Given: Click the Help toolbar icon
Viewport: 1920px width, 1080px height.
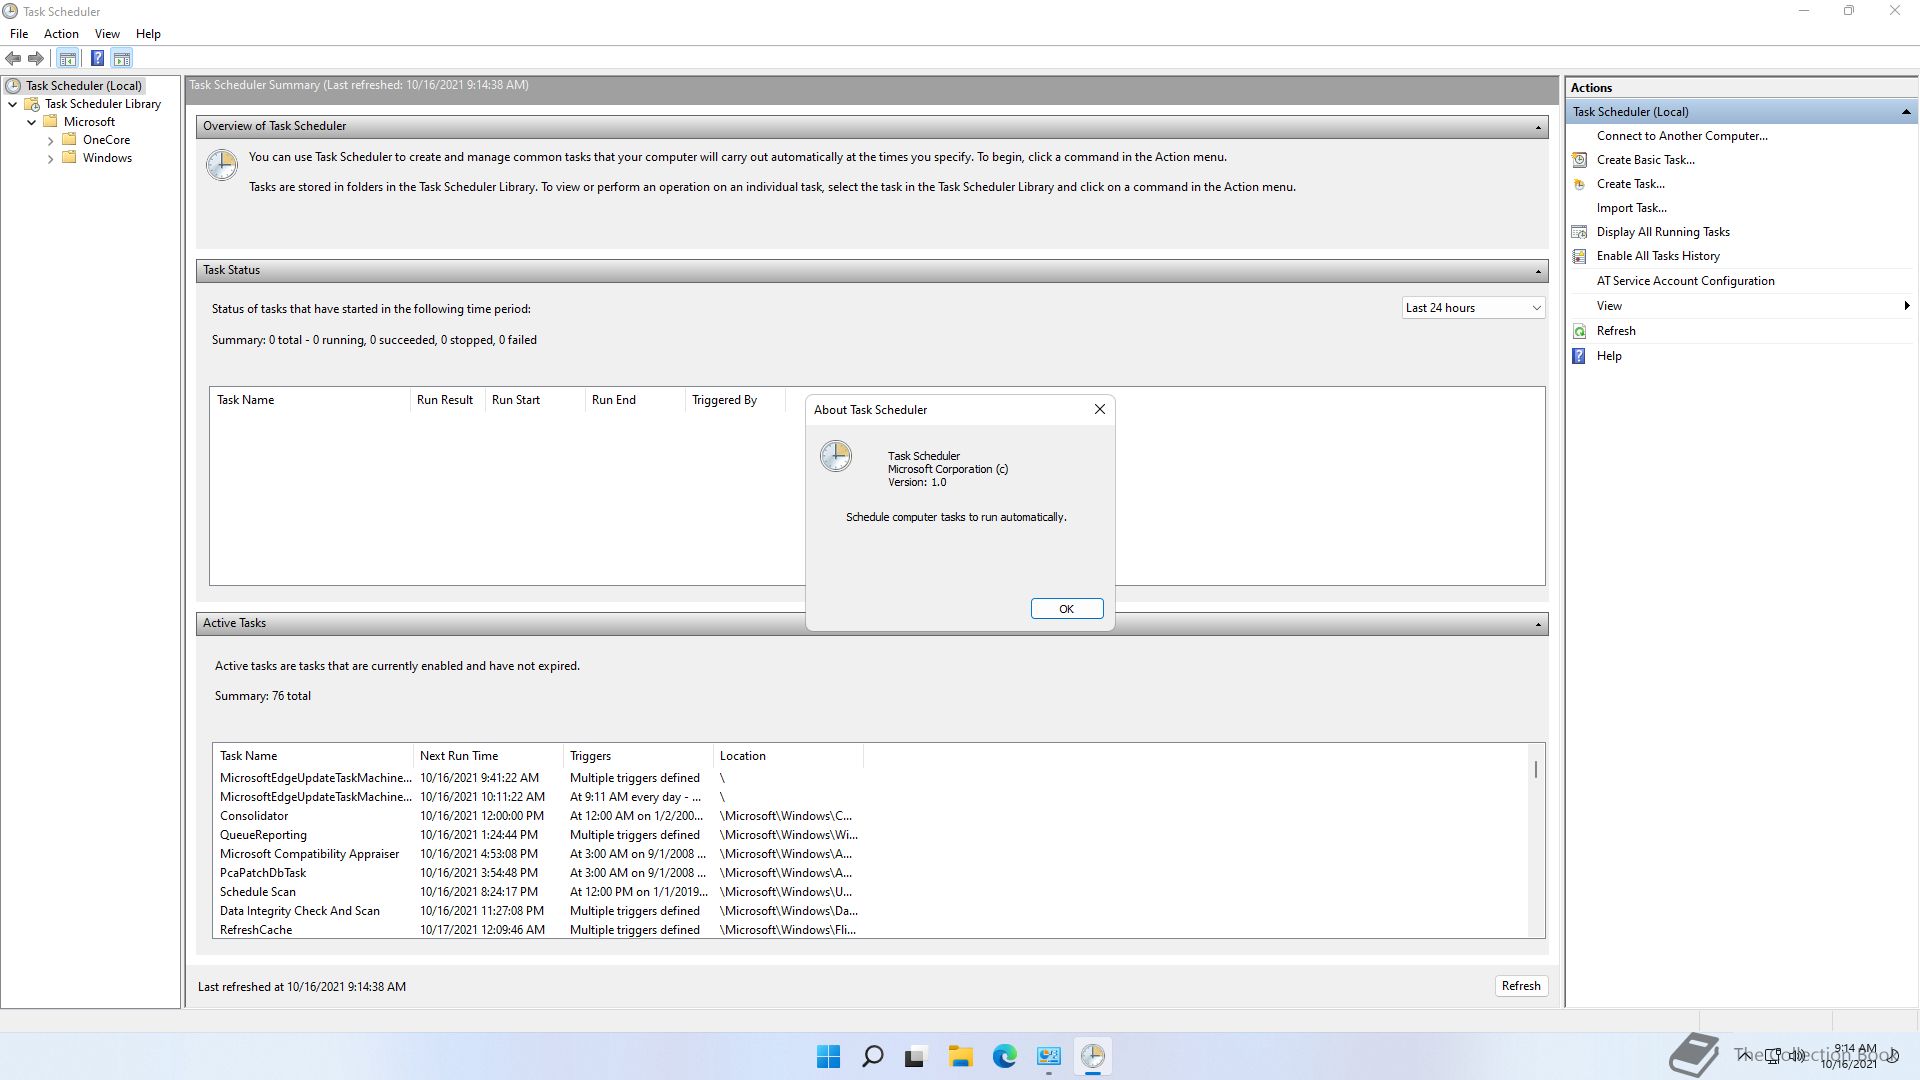Looking at the screenshot, I should (97, 58).
